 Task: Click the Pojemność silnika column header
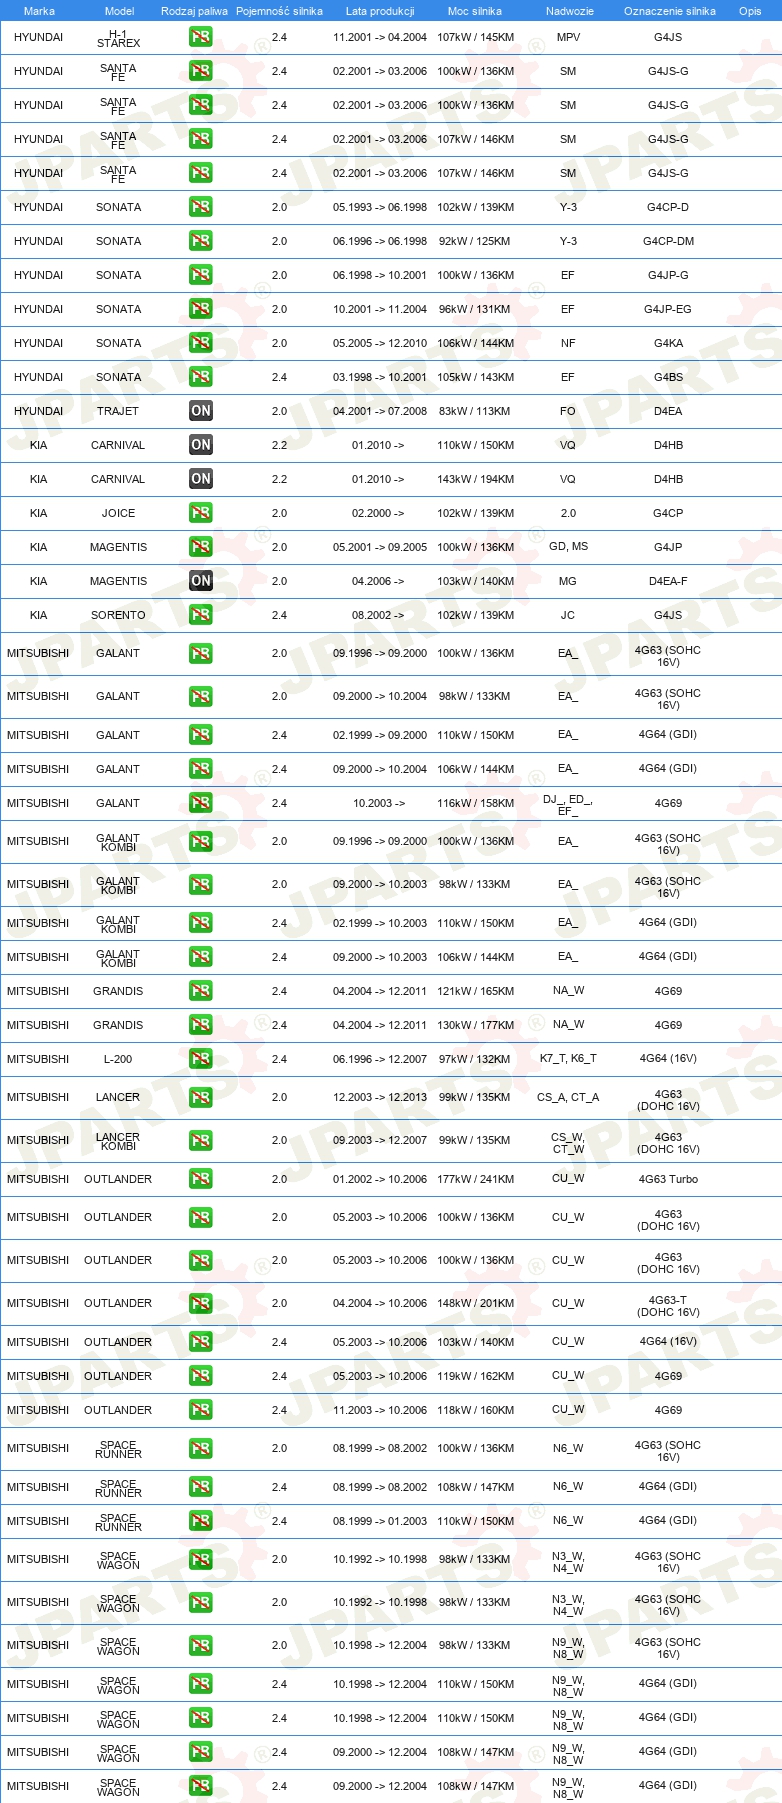point(279,11)
